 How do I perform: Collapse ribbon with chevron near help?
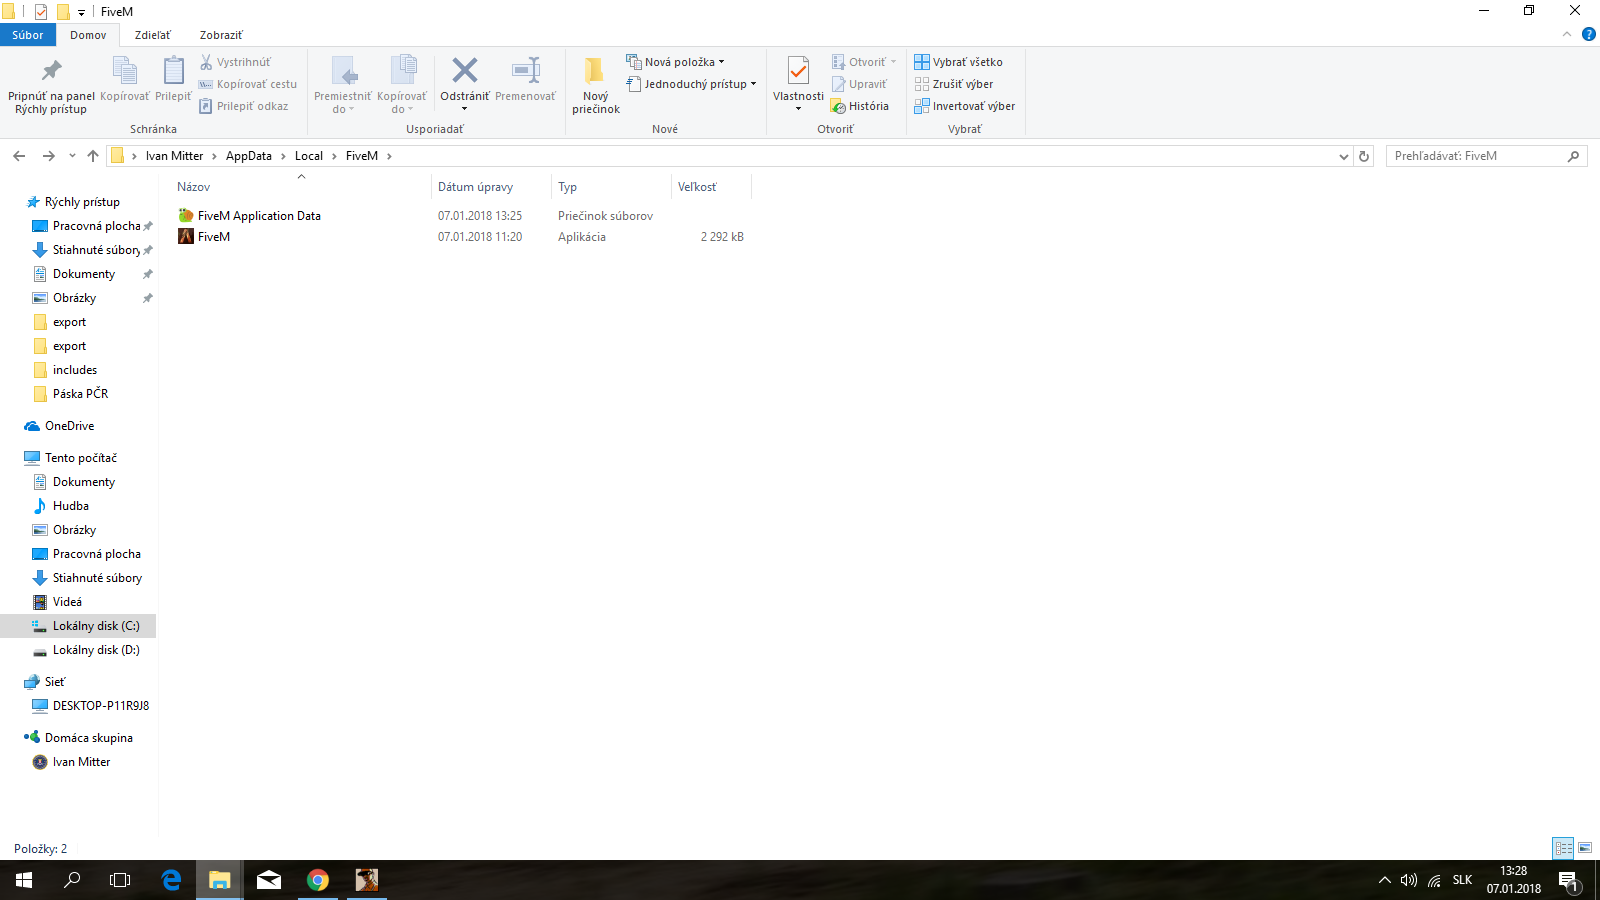[1567, 35]
